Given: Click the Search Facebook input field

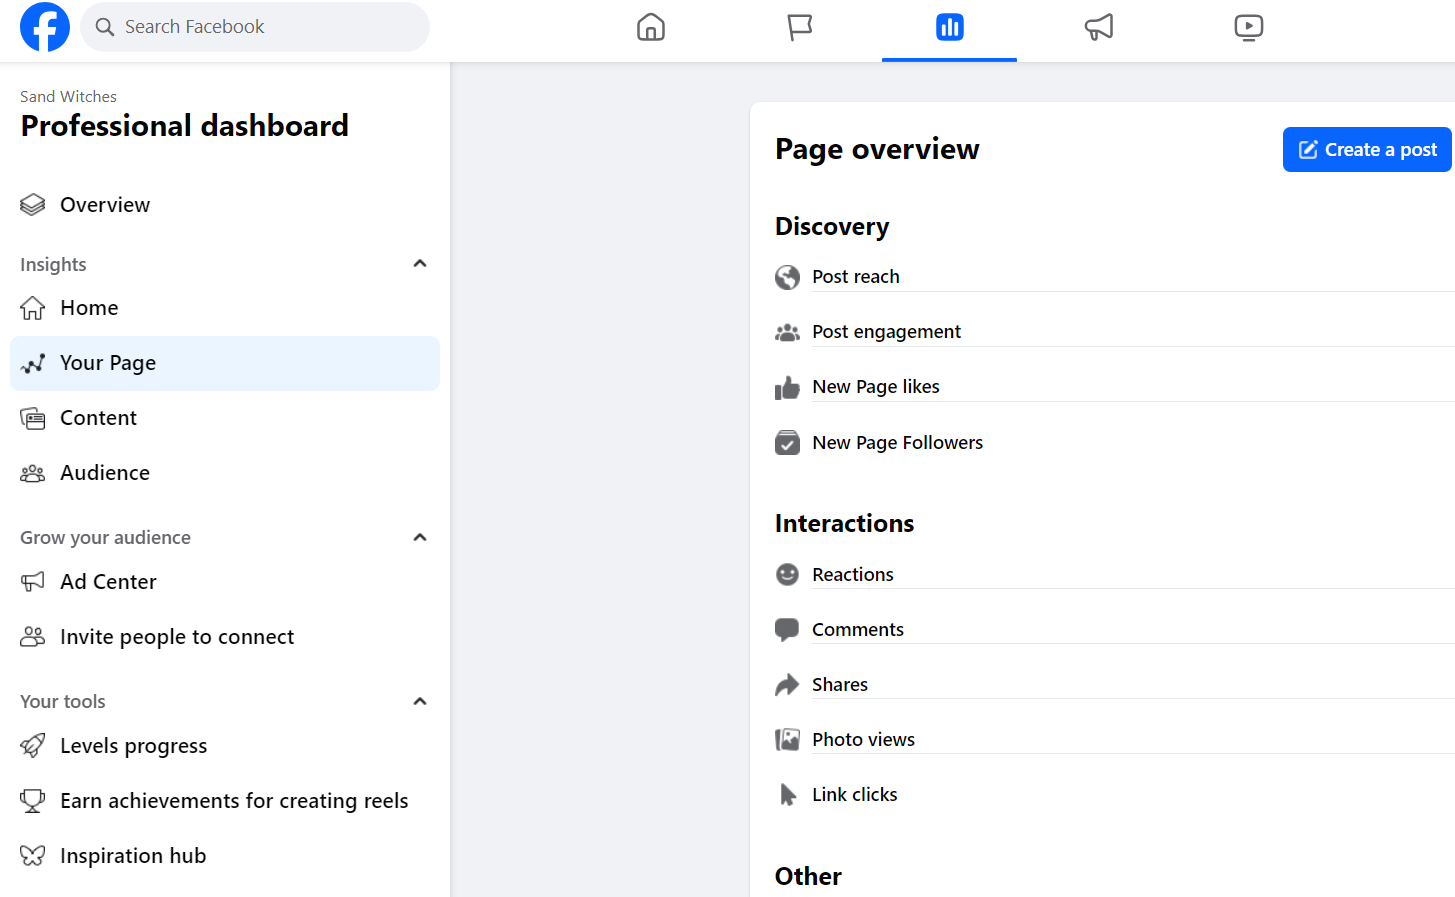Looking at the screenshot, I should pos(255,27).
